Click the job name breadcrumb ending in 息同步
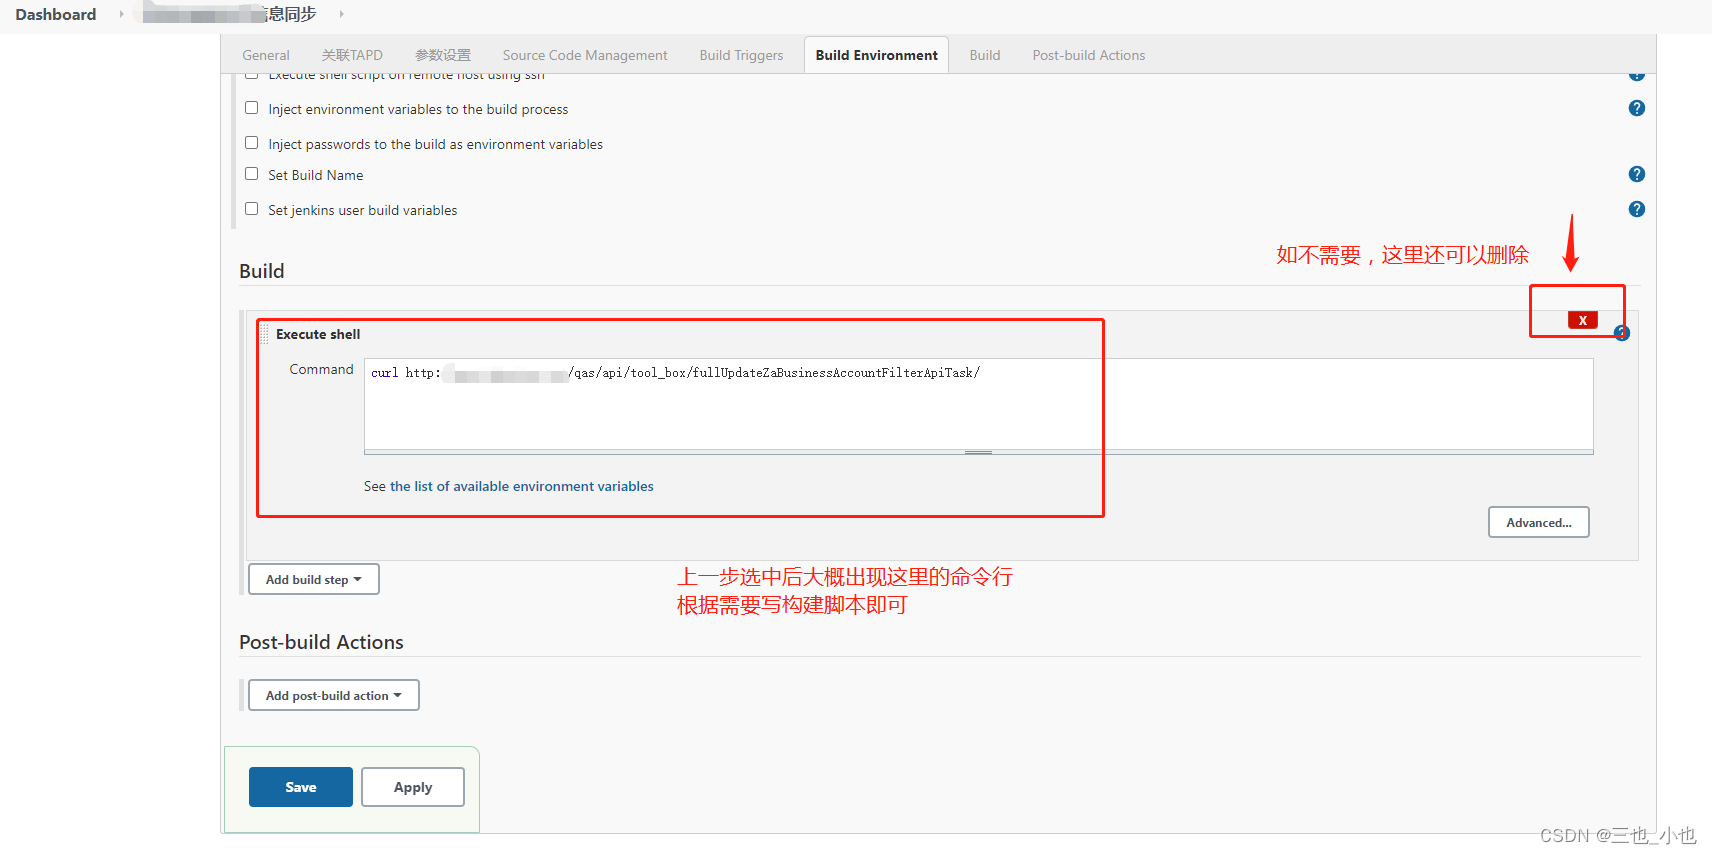The image size is (1712, 854). [x=230, y=14]
